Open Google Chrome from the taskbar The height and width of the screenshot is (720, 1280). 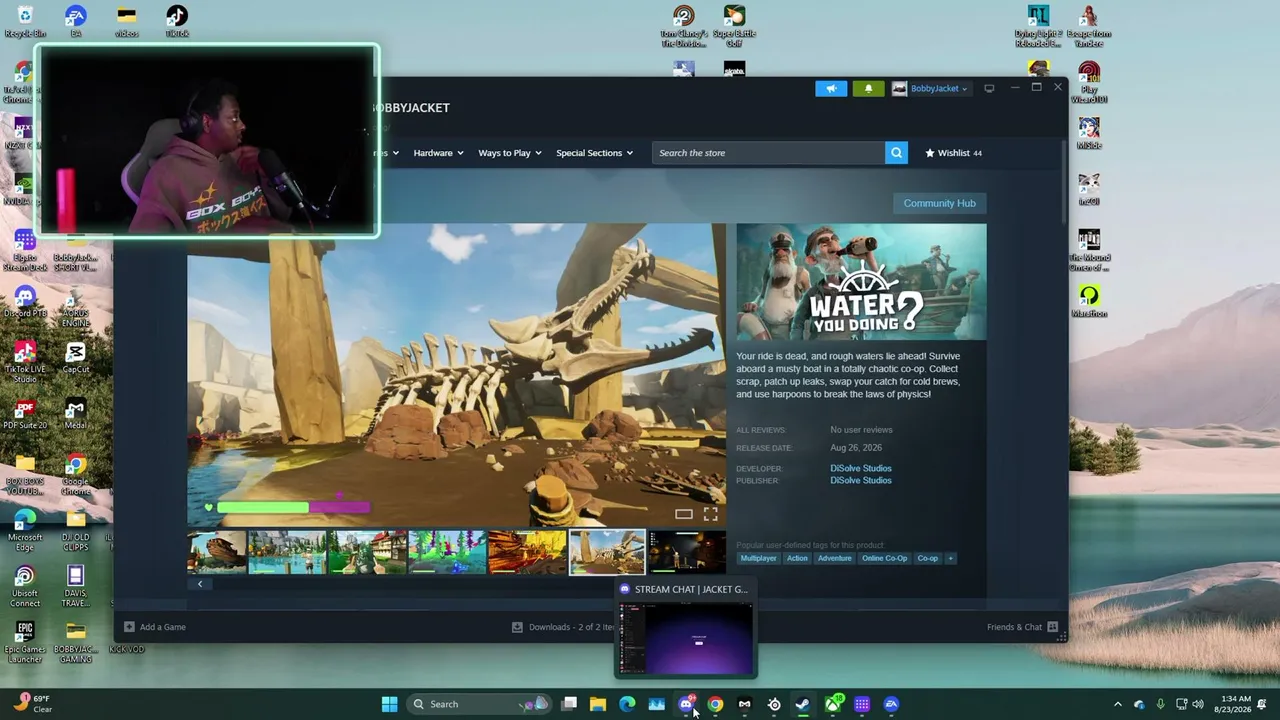click(715, 704)
